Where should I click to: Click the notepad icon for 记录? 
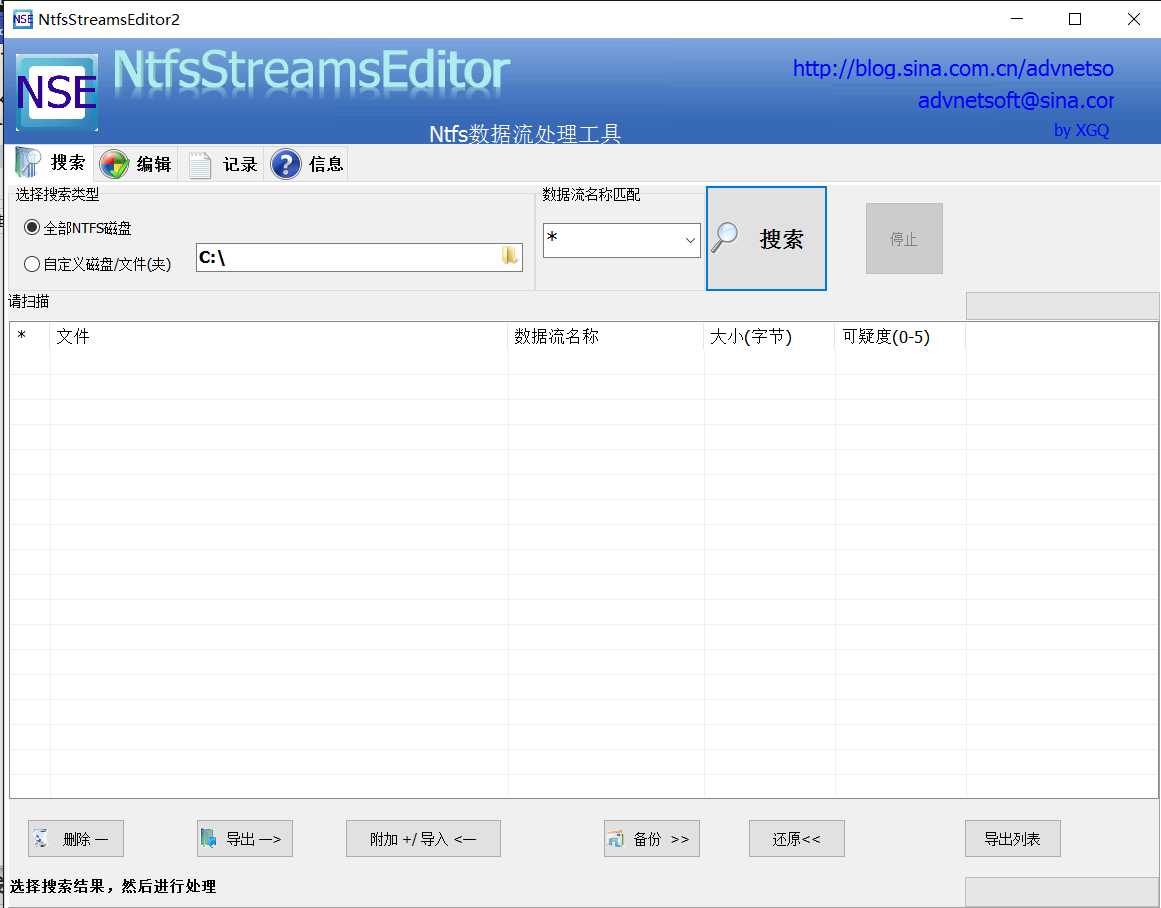pos(199,164)
